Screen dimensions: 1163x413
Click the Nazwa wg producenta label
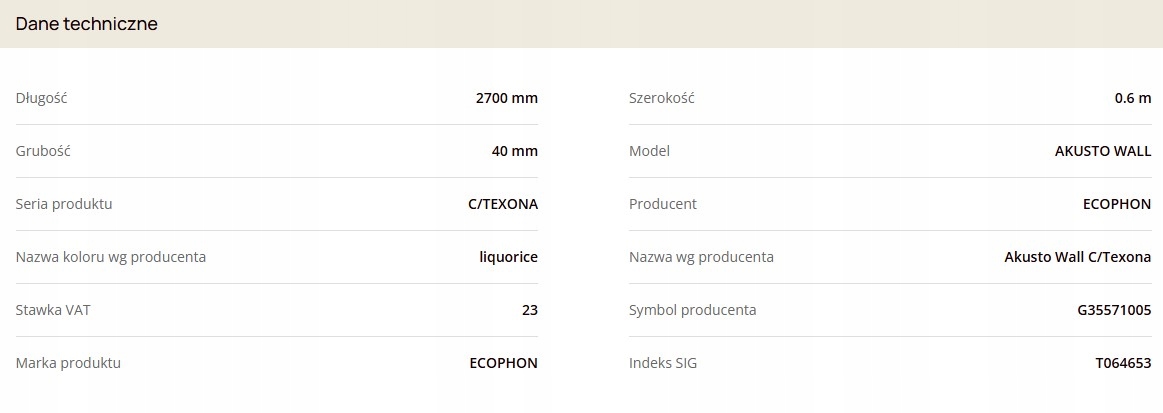point(701,257)
